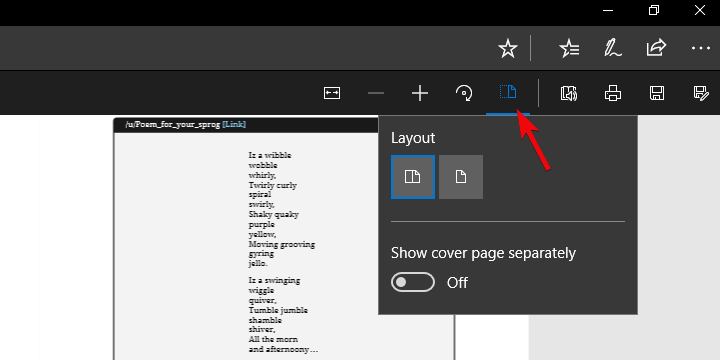Click the Read aloud icon
This screenshot has width=720, height=360.
[568, 93]
